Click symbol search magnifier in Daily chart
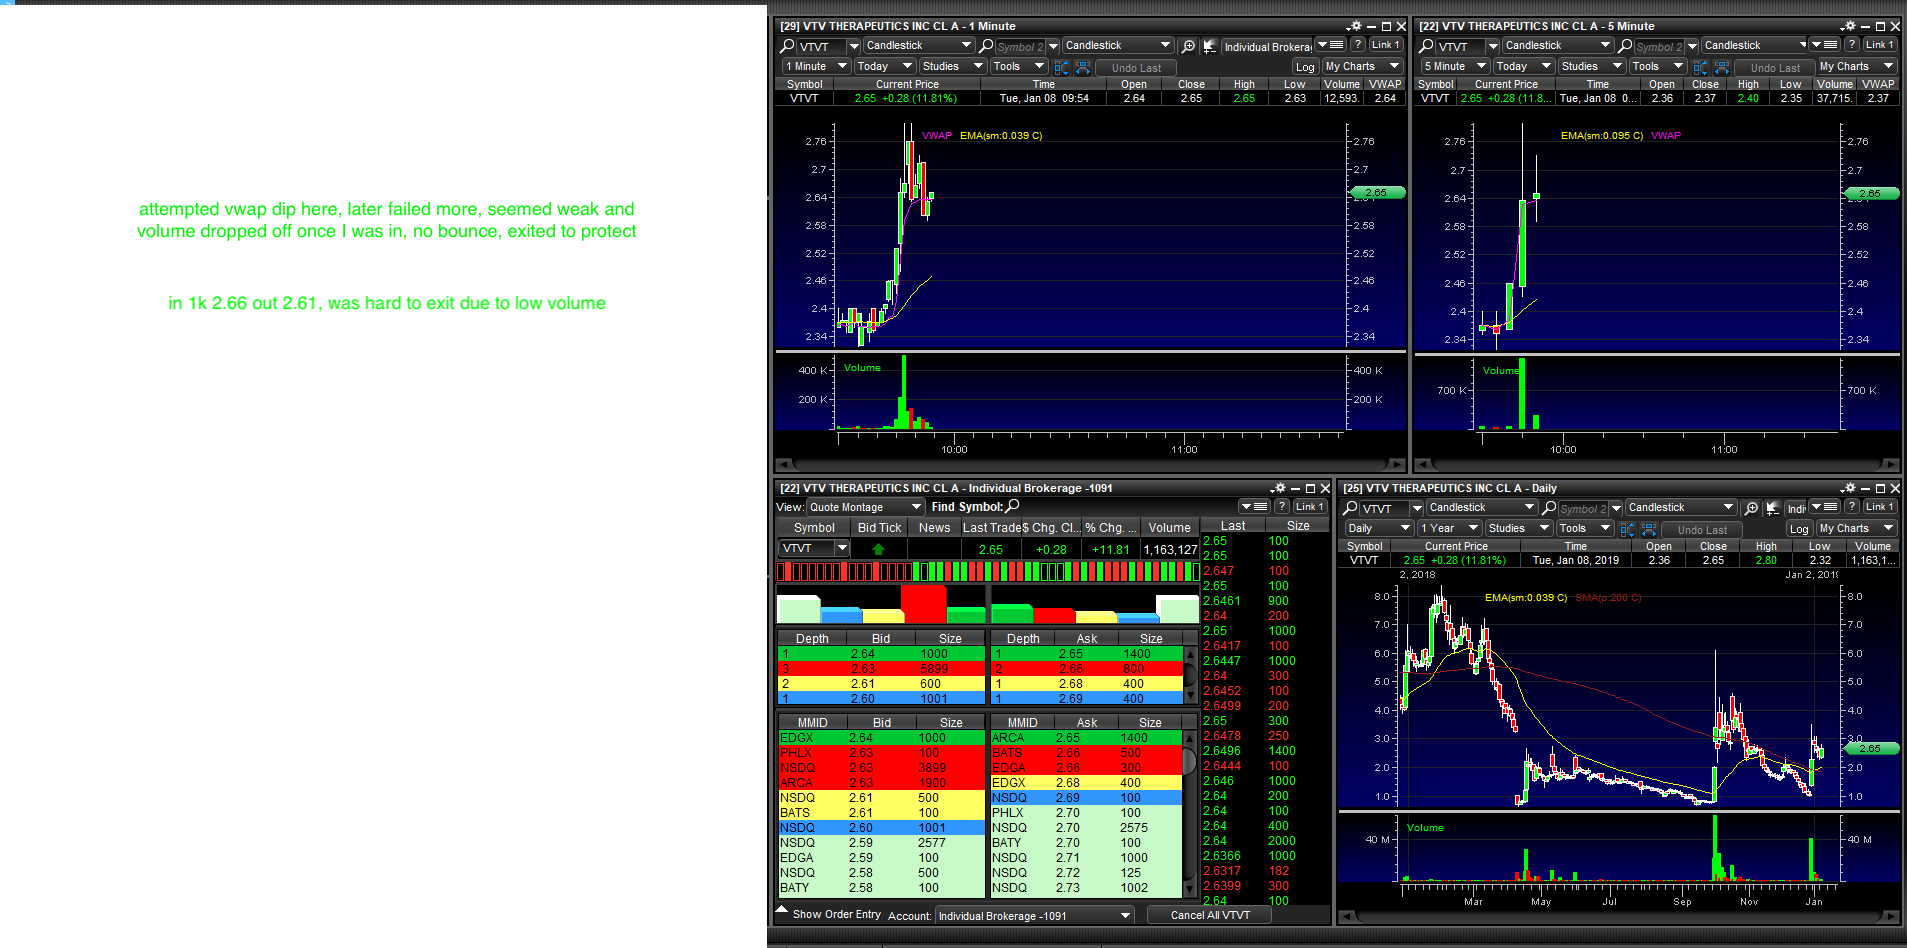Image resolution: width=1907 pixels, height=948 pixels. tap(1351, 508)
